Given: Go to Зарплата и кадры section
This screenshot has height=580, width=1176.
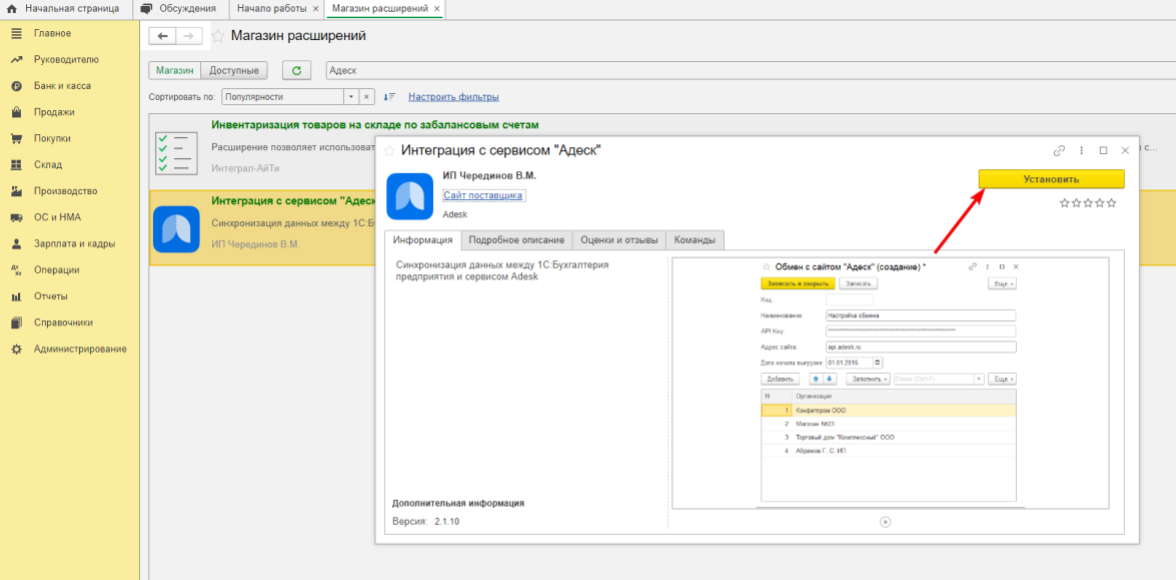Looking at the screenshot, I should tap(74, 244).
